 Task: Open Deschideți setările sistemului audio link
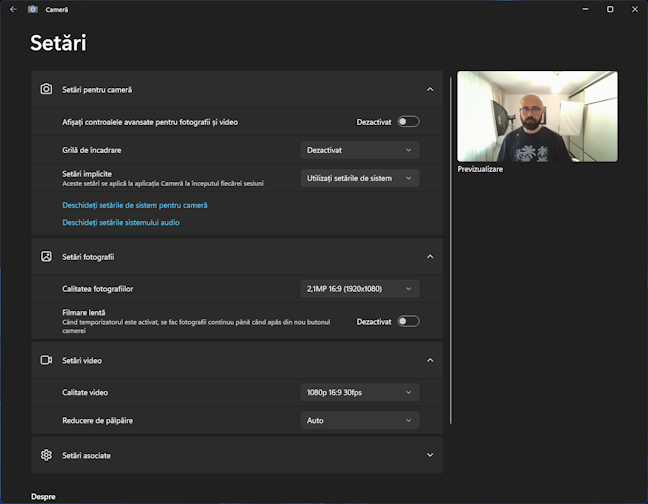pyautogui.click(x=121, y=222)
